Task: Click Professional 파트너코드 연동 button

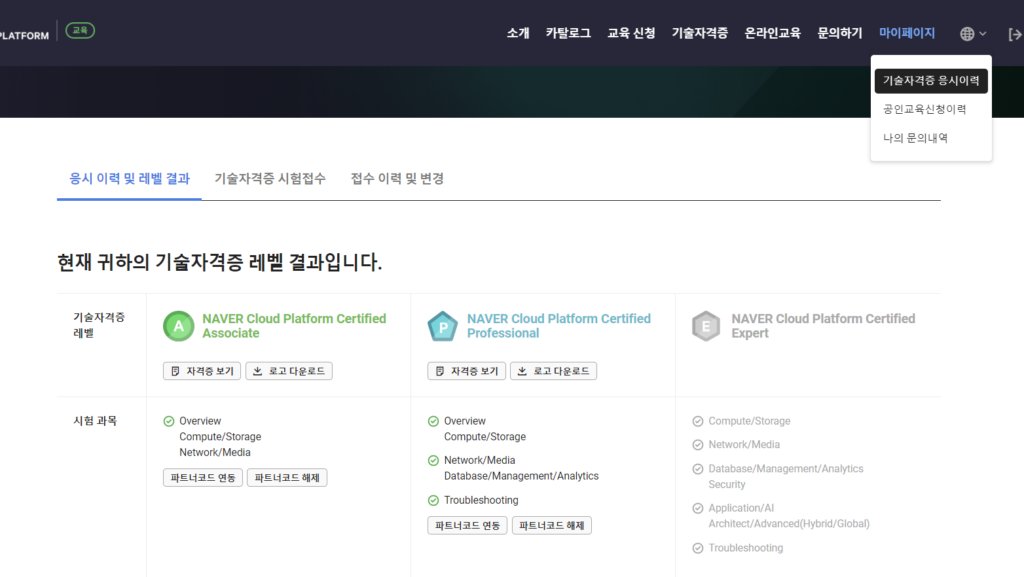Action: 467,525
